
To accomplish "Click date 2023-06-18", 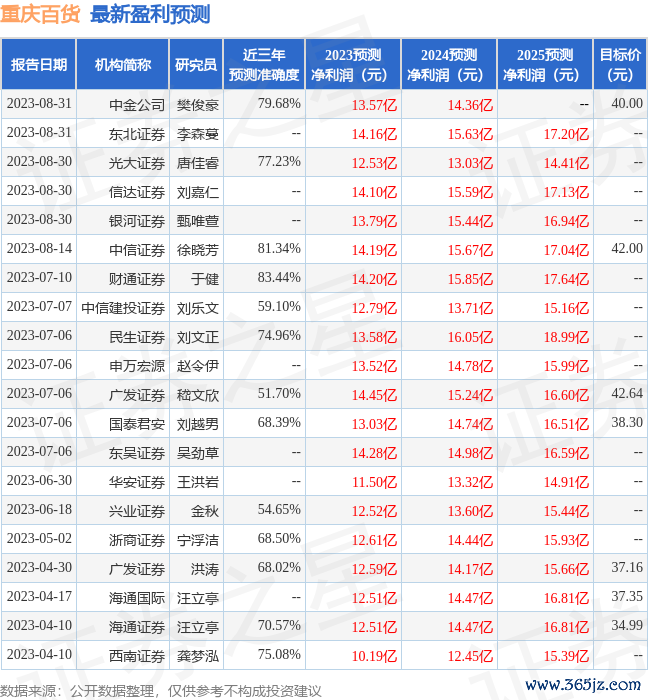I will pyautogui.click(x=39, y=510).
